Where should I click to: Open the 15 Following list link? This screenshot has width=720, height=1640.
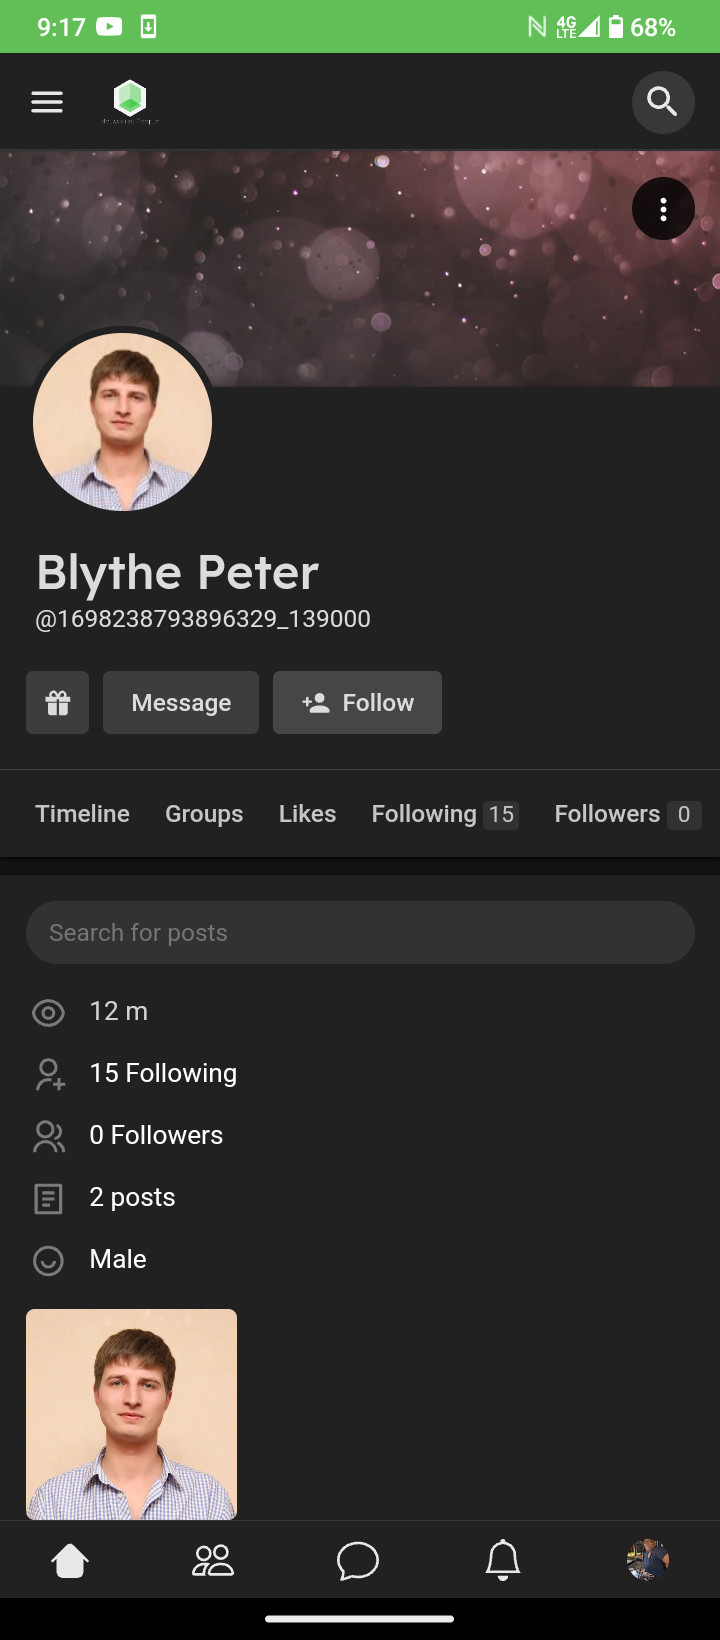click(163, 1073)
